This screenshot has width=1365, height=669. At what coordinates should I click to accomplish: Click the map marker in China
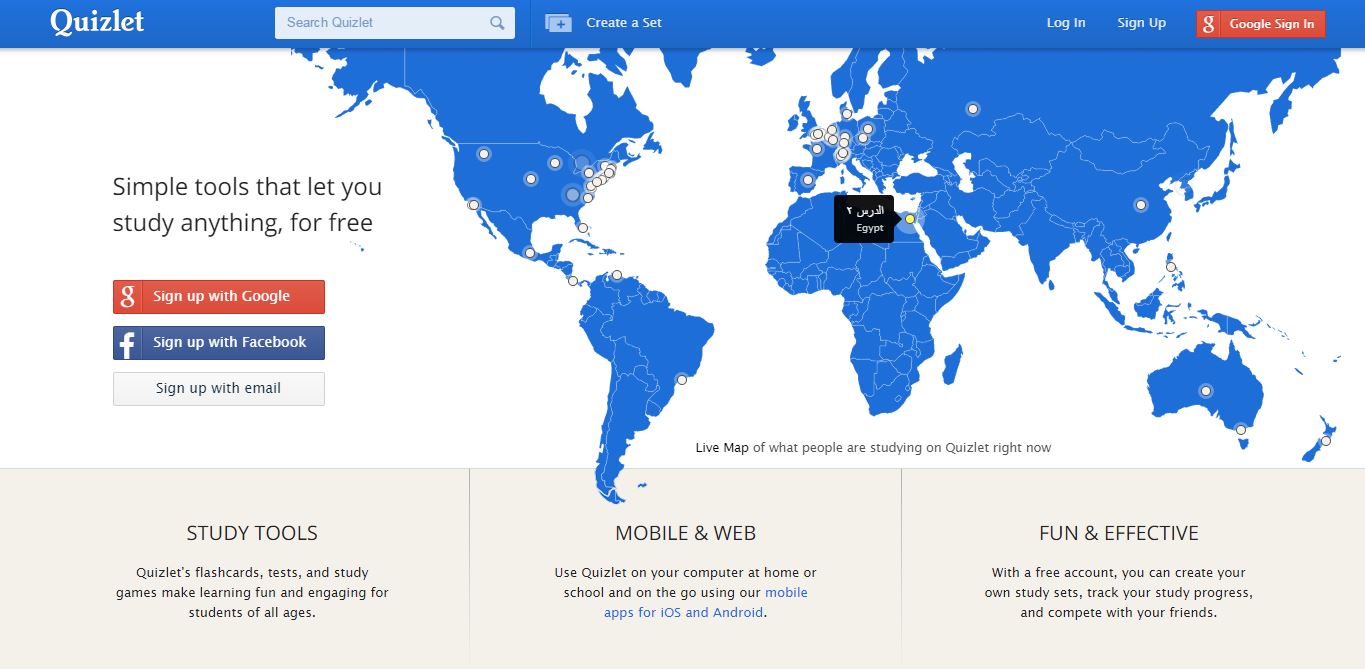1140,205
